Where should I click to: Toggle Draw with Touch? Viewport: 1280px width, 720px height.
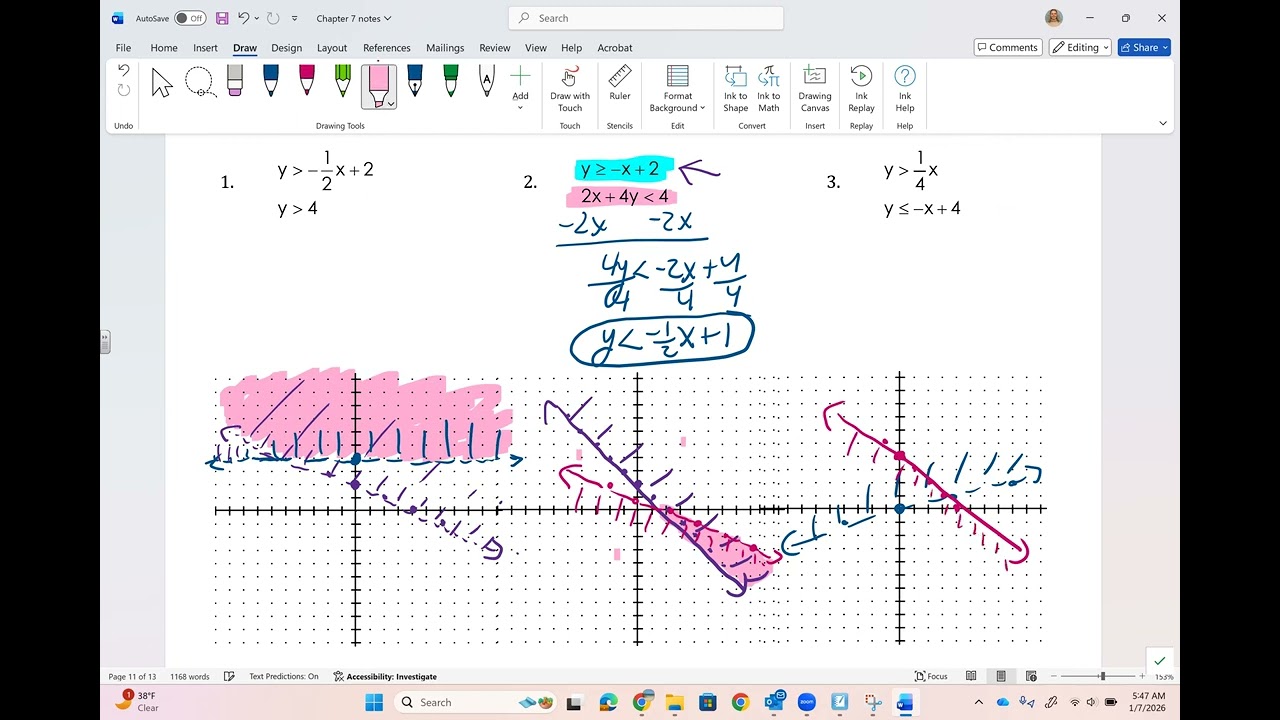pyautogui.click(x=570, y=89)
